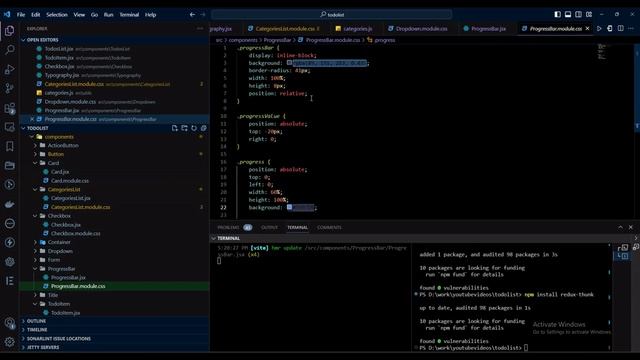Click the editor minimap

click(x=601, y=51)
